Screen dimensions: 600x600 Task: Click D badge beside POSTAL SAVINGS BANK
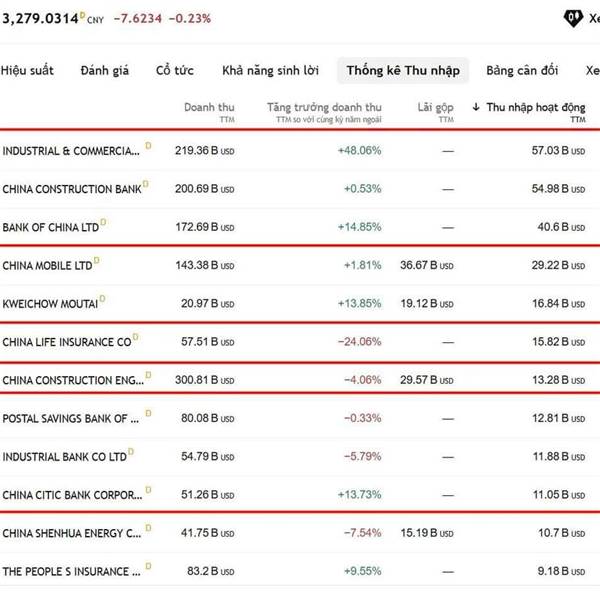point(148,413)
